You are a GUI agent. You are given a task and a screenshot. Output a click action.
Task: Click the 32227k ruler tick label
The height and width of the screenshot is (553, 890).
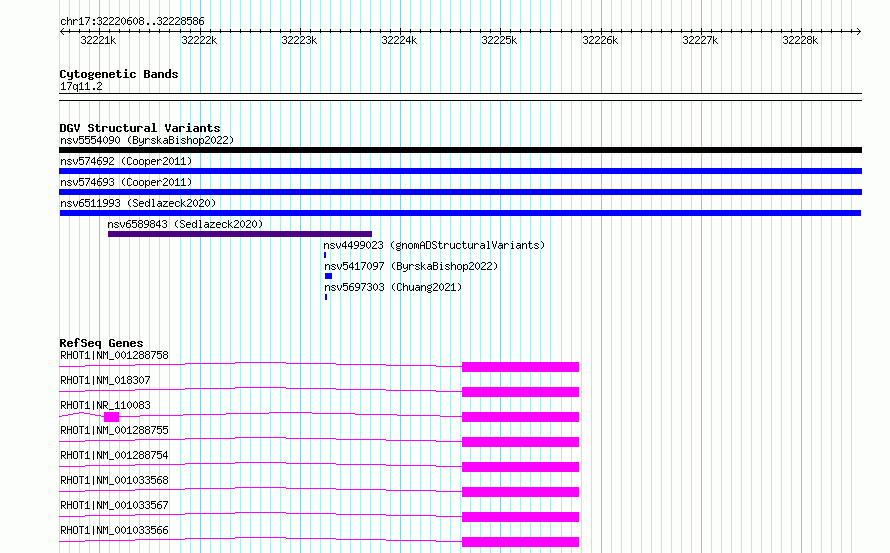click(x=700, y=40)
